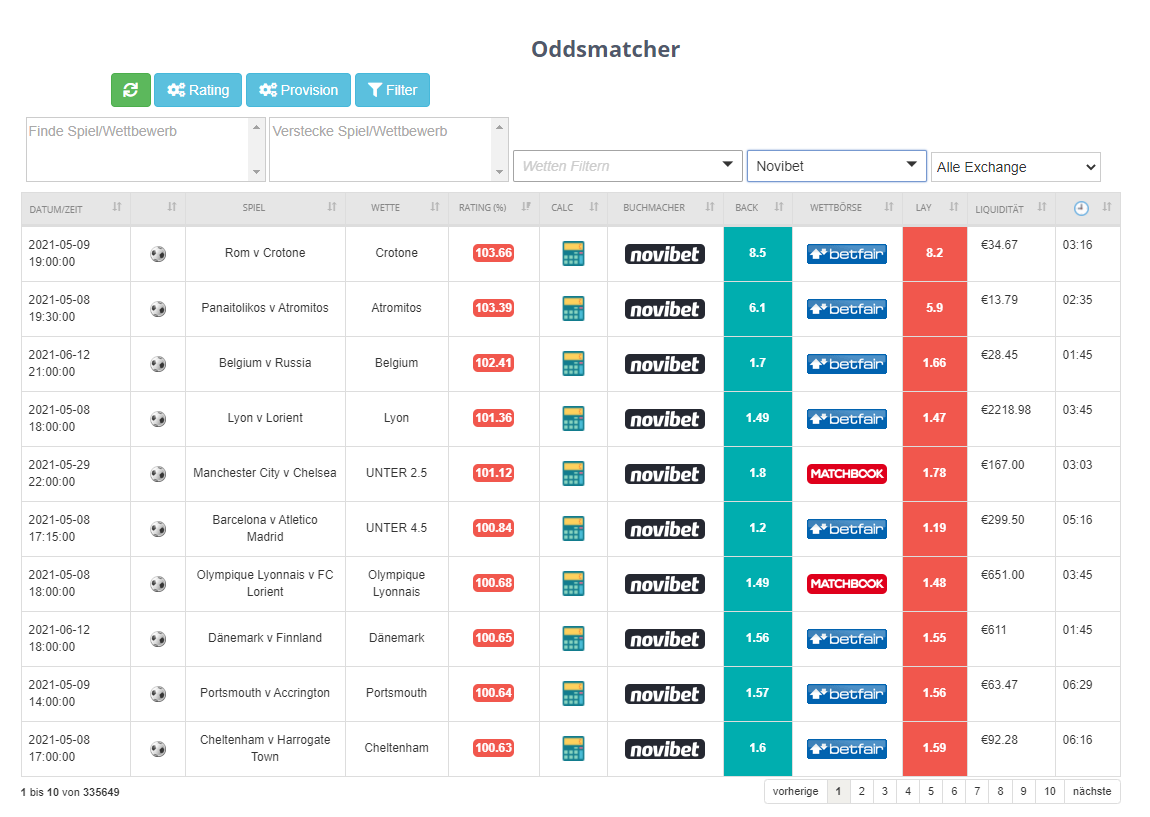The width and height of the screenshot is (1150, 817).
Task: Open the Filter button
Action: tap(392, 90)
